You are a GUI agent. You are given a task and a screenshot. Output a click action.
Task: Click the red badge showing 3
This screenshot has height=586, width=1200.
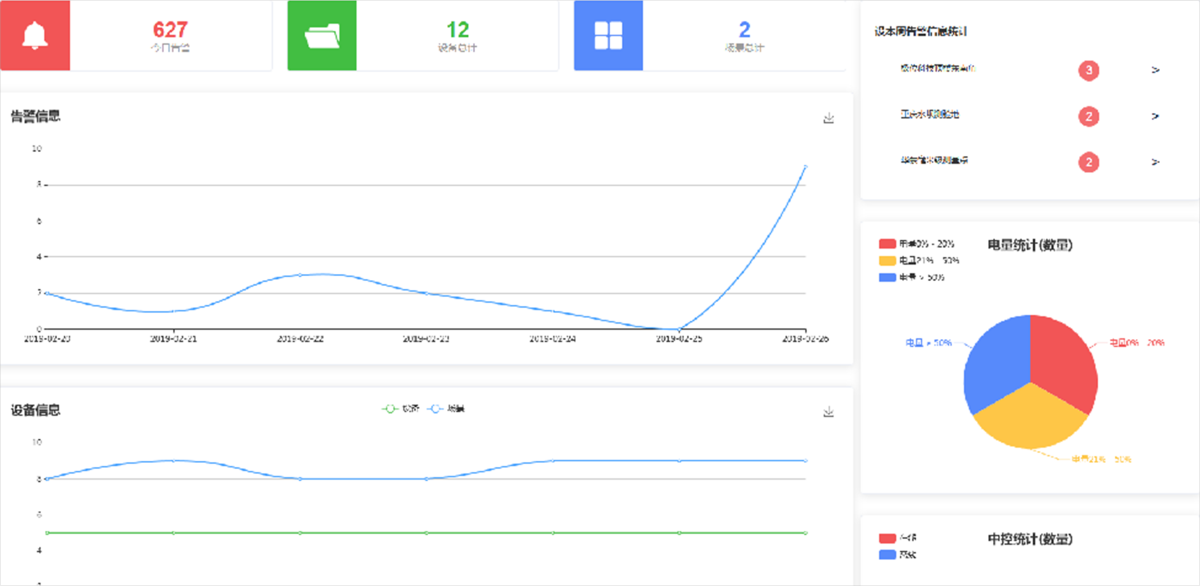(1089, 70)
